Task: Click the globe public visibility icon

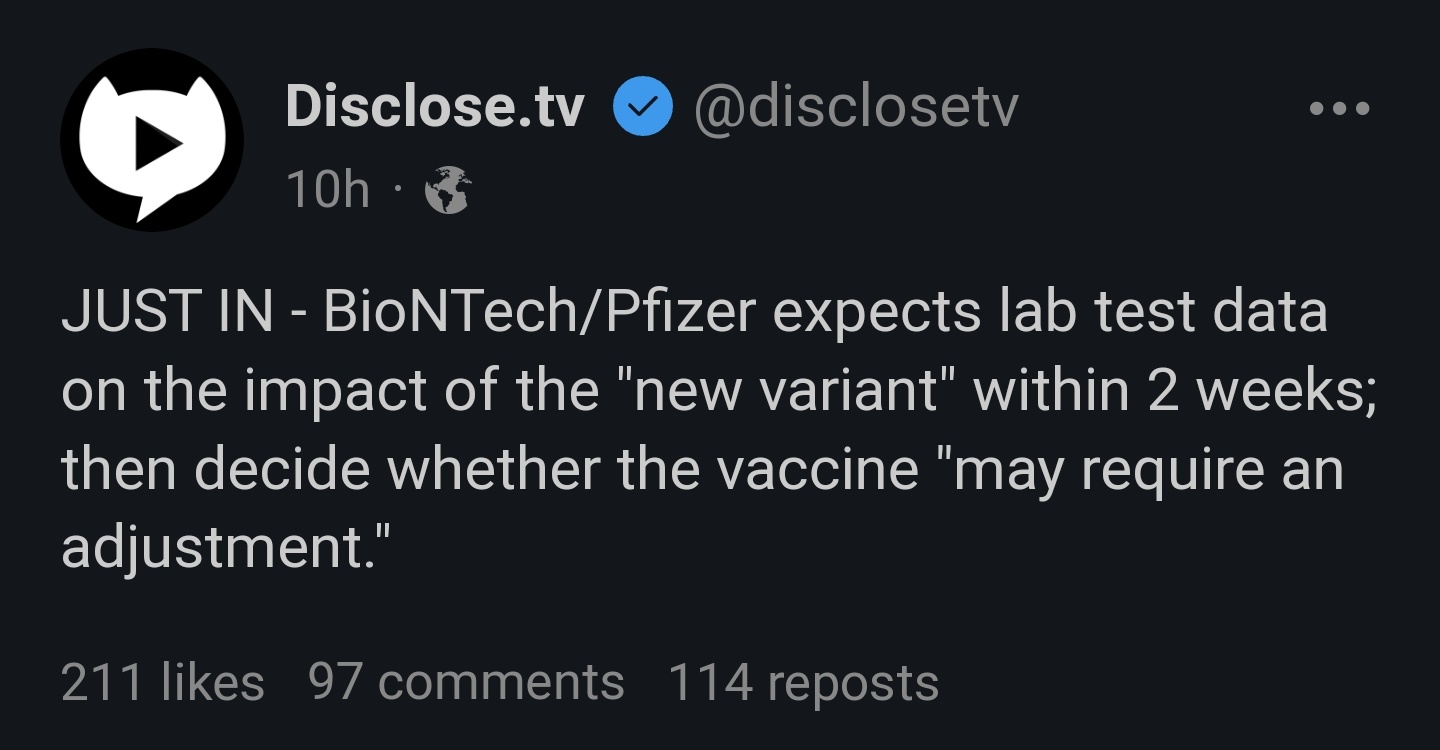Action: (x=447, y=190)
